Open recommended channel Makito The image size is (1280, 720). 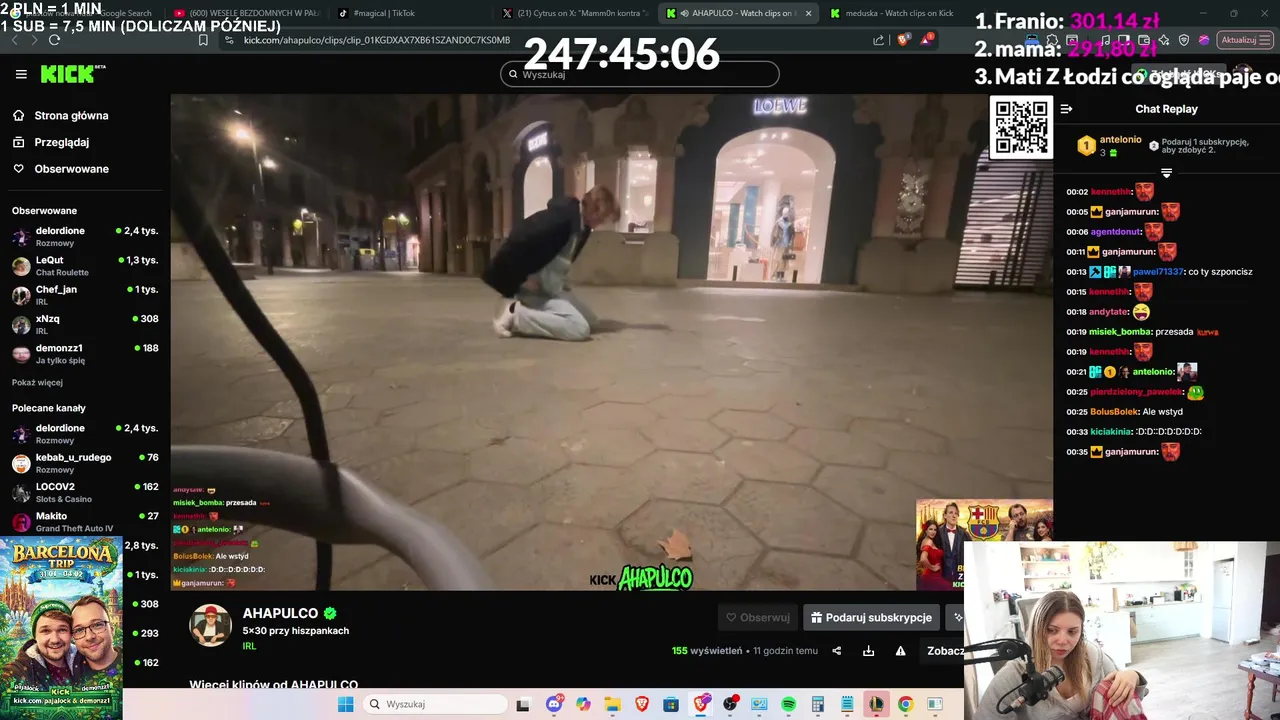tap(85, 521)
